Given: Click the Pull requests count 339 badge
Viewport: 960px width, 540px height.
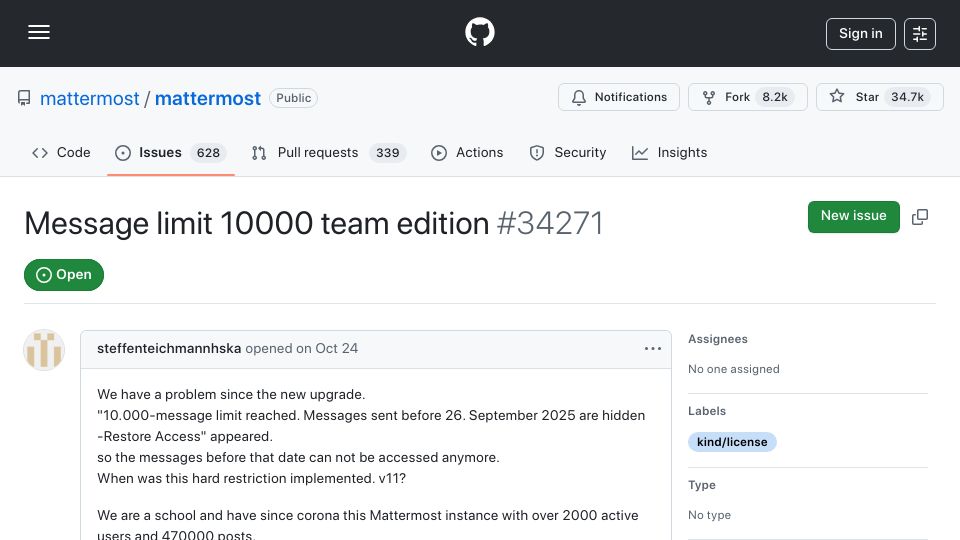Looking at the screenshot, I should click(388, 153).
